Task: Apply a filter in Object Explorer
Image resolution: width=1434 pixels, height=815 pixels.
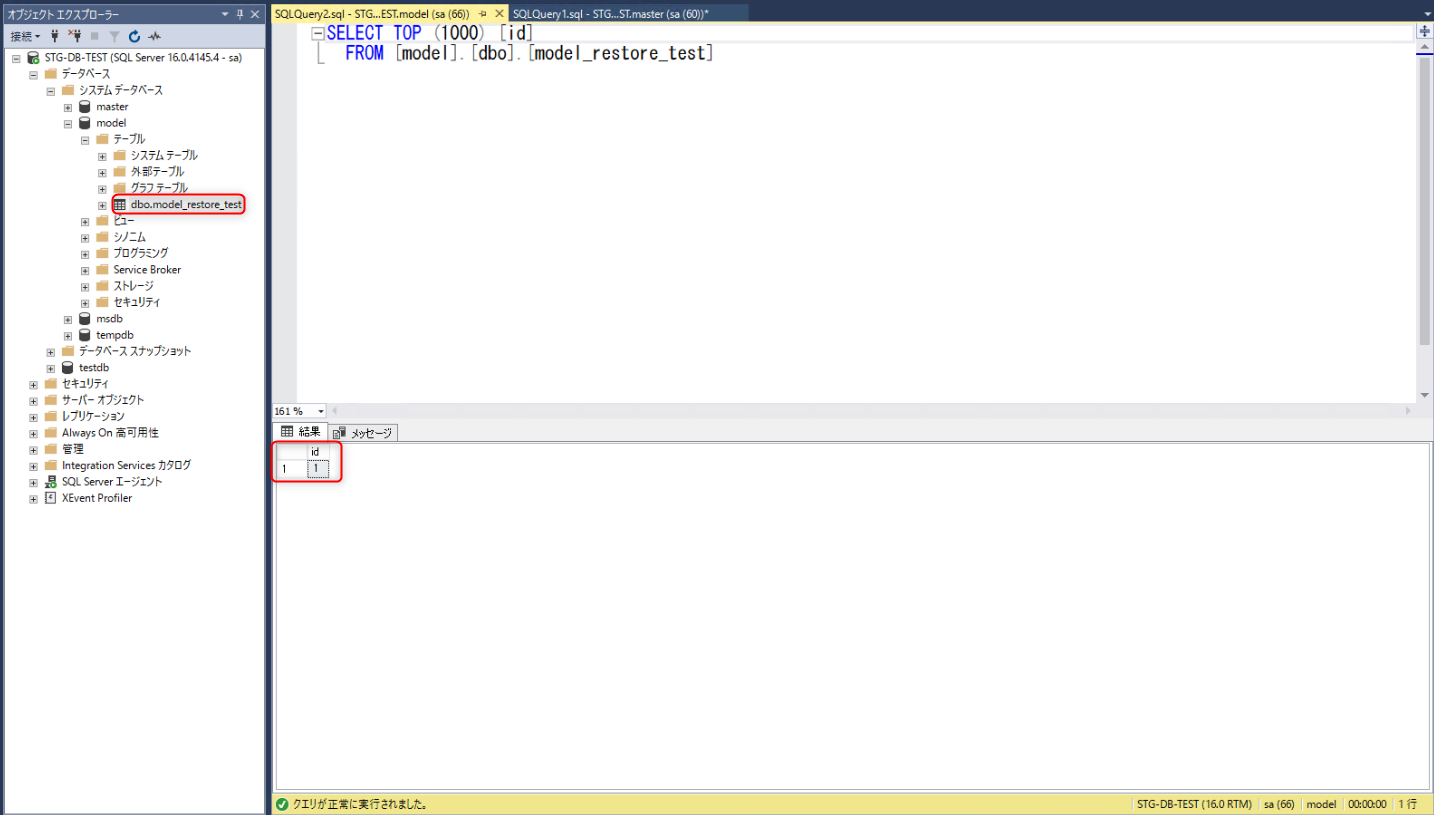Action: [114, 36]
